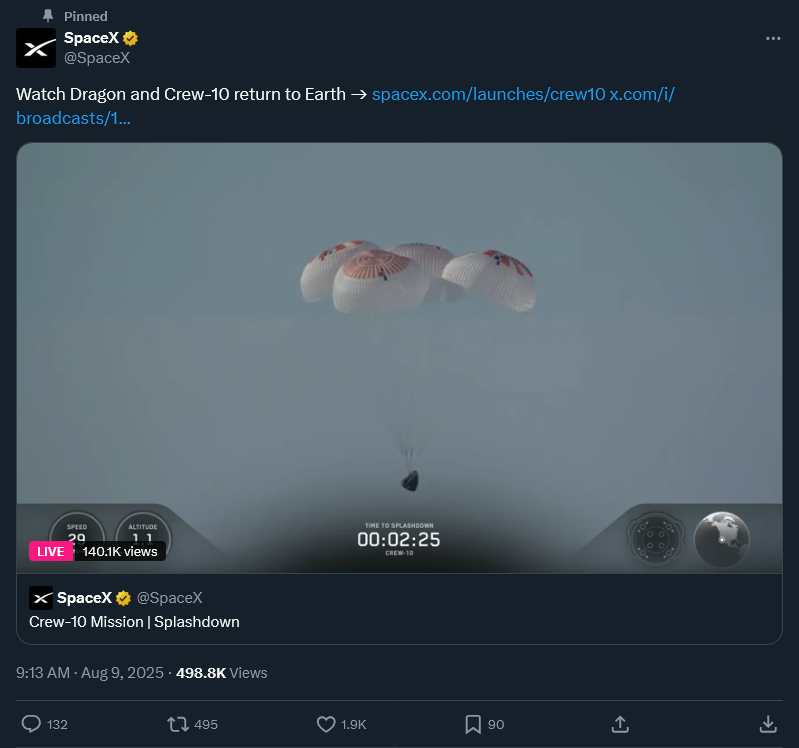Click the SpaceX display name in header

point(91,38)
